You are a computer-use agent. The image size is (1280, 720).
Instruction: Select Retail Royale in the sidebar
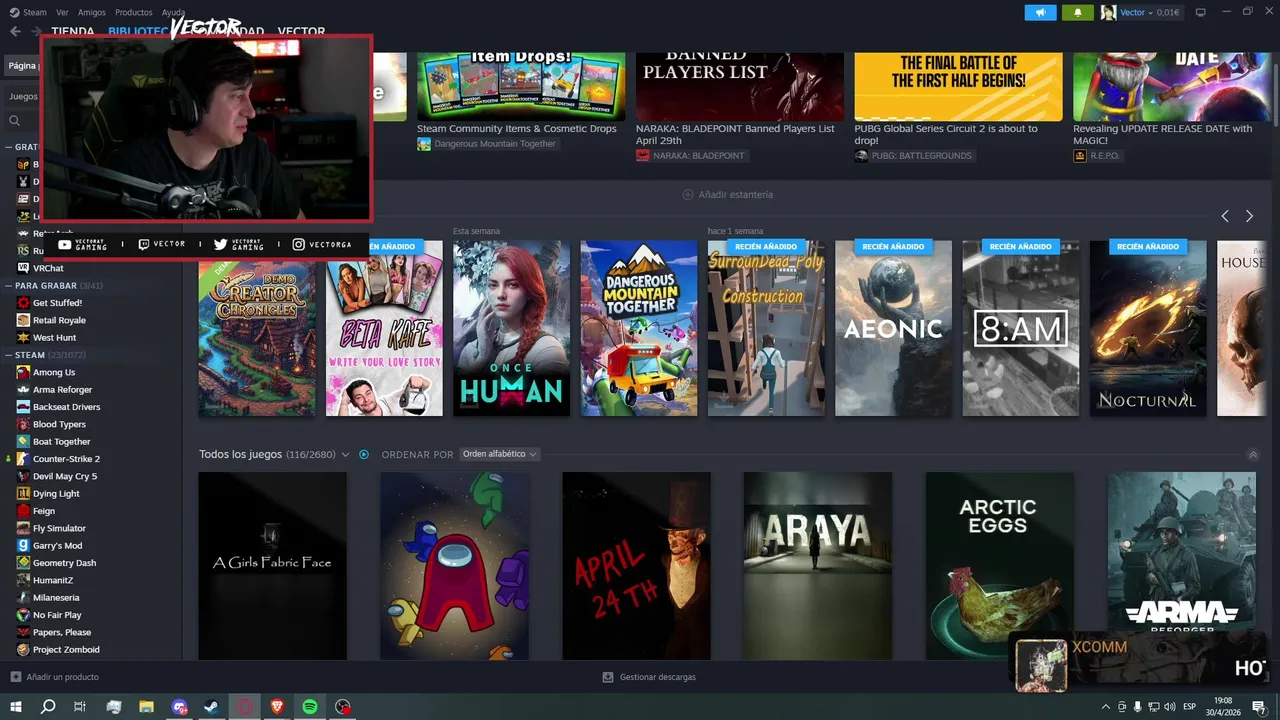[x=59, y=320]
